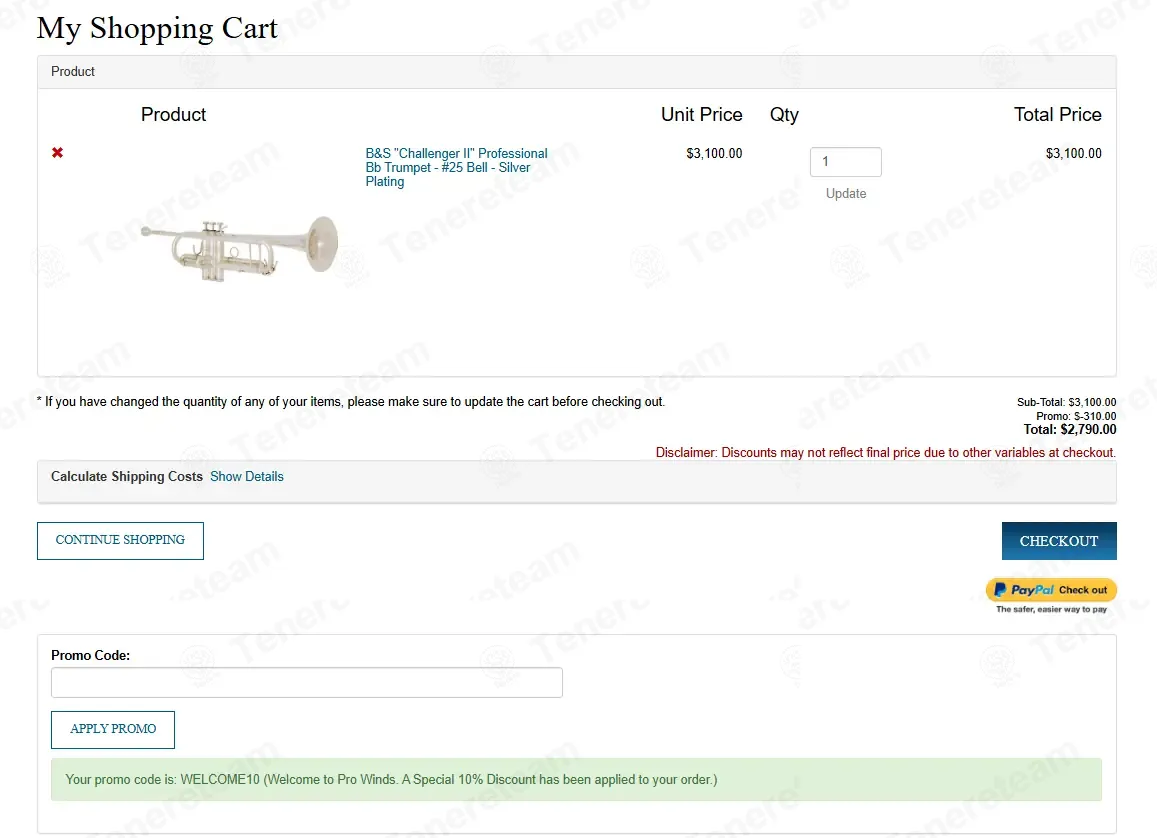Click the Qty column header
1157x838 pixels.
pos(784,114)
